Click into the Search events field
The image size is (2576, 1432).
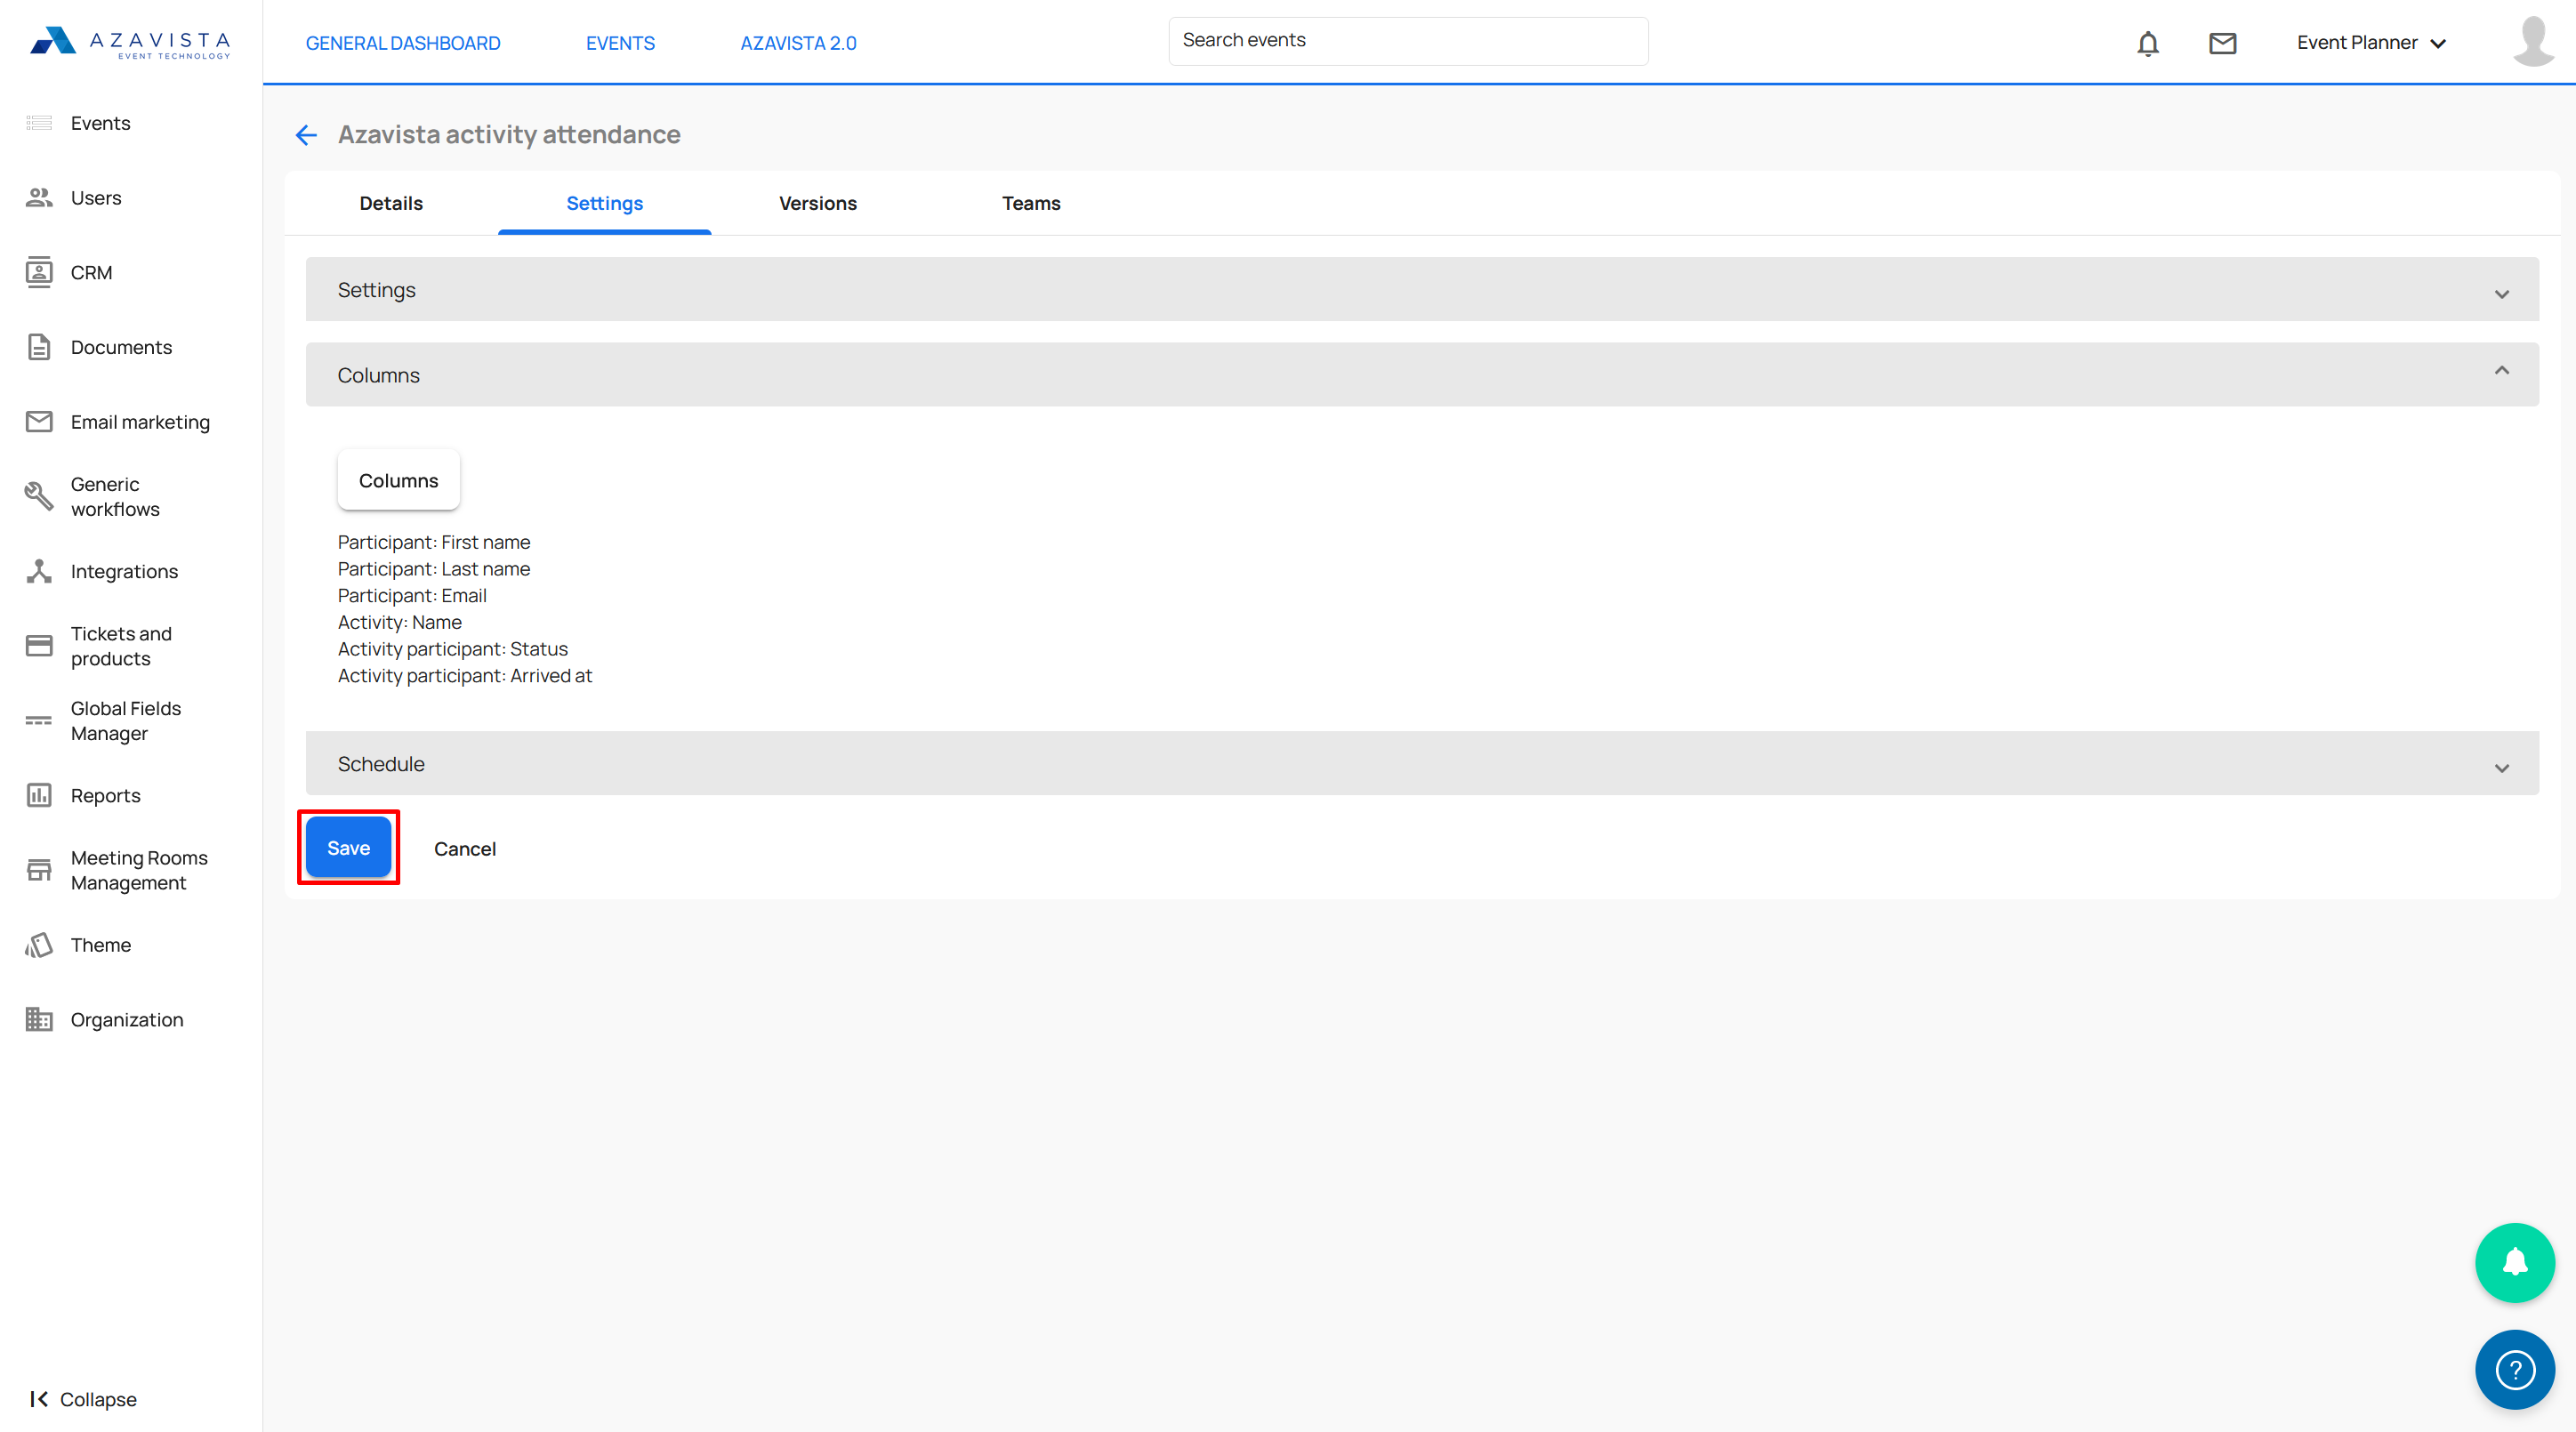click(x=1408, y=41)
